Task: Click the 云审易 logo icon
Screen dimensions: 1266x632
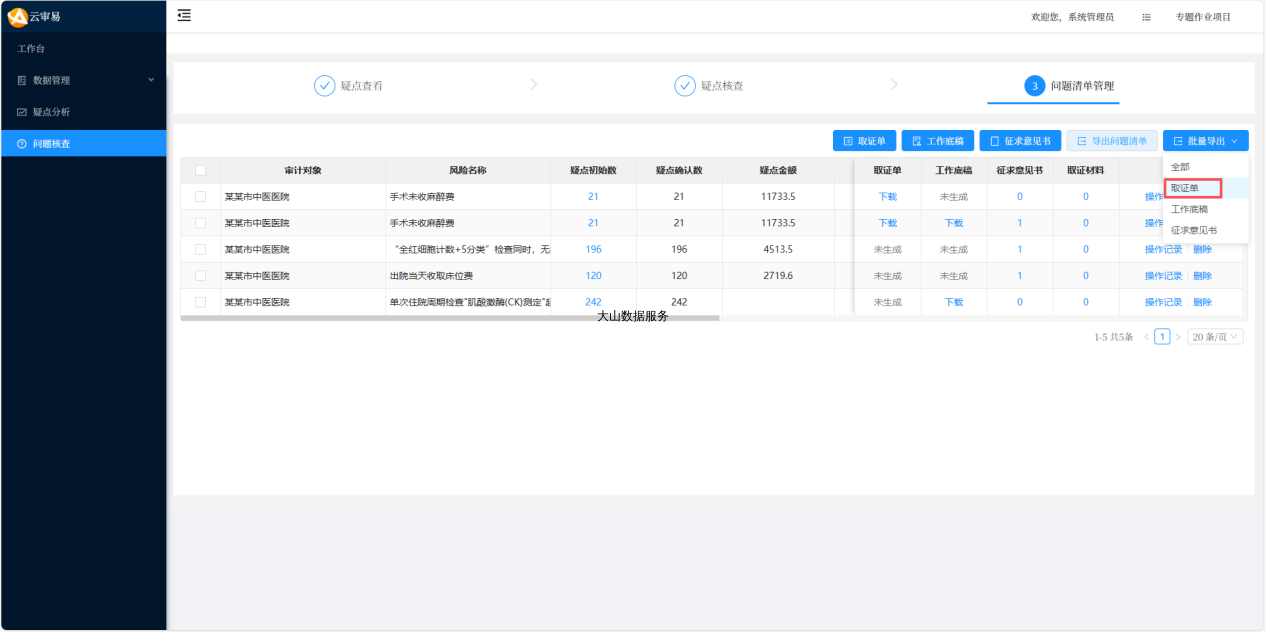Action: [x=17, y=16]
